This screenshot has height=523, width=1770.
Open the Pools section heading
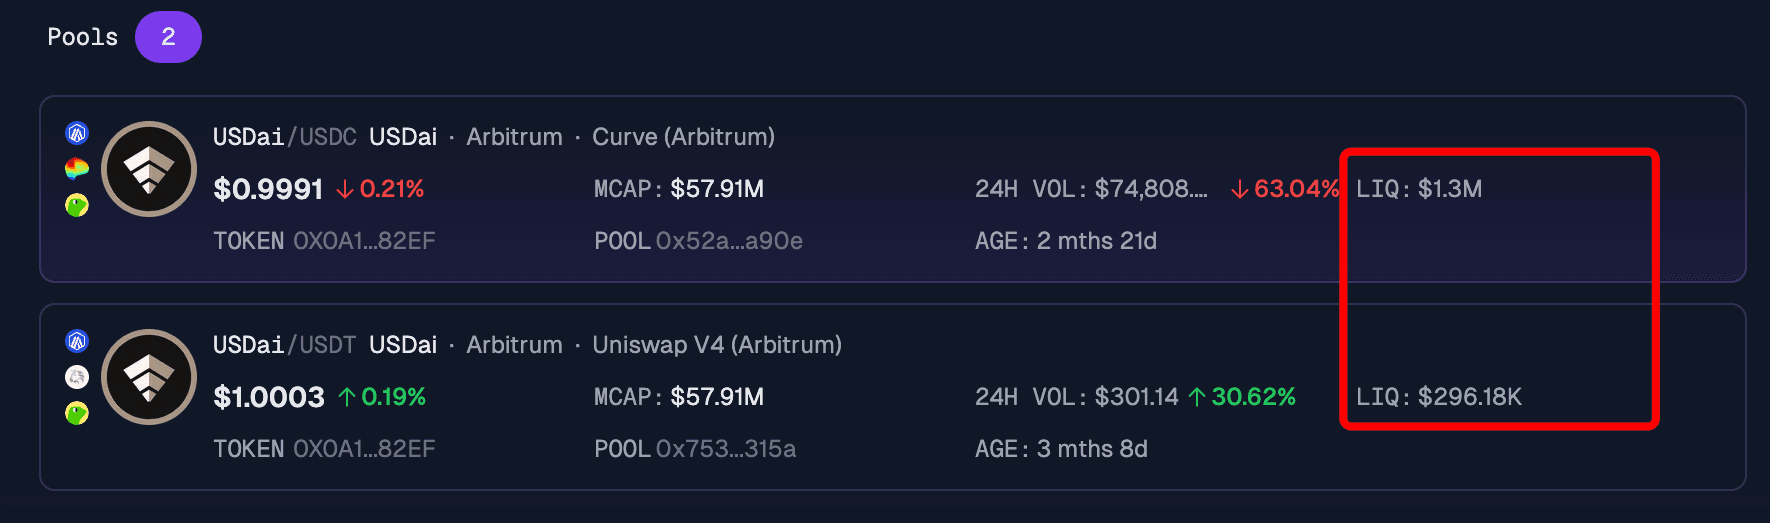[x=83, y=37]
